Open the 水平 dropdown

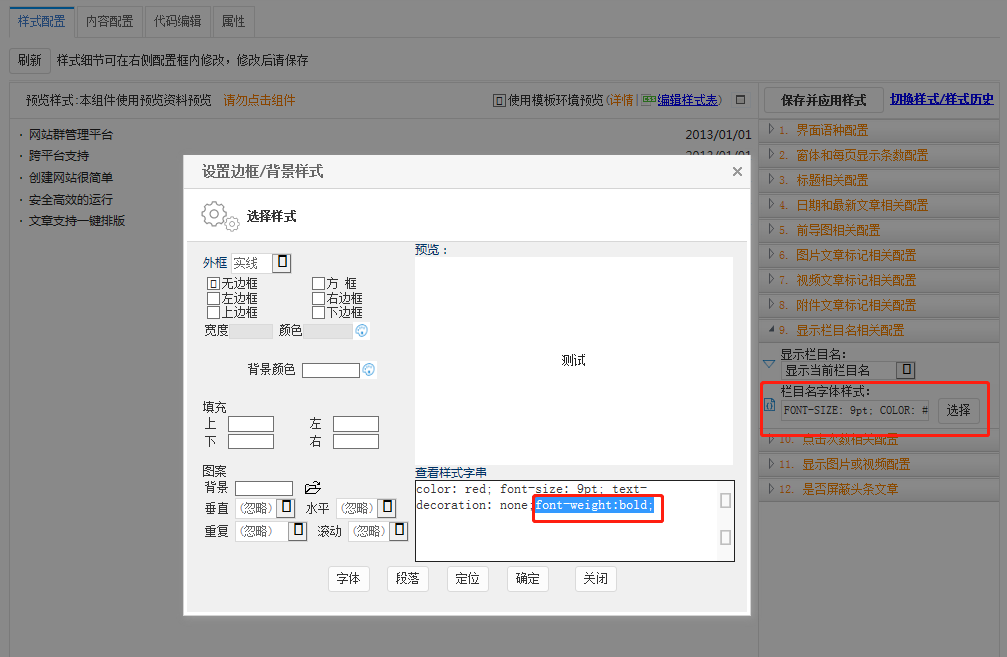click(387, 507)
